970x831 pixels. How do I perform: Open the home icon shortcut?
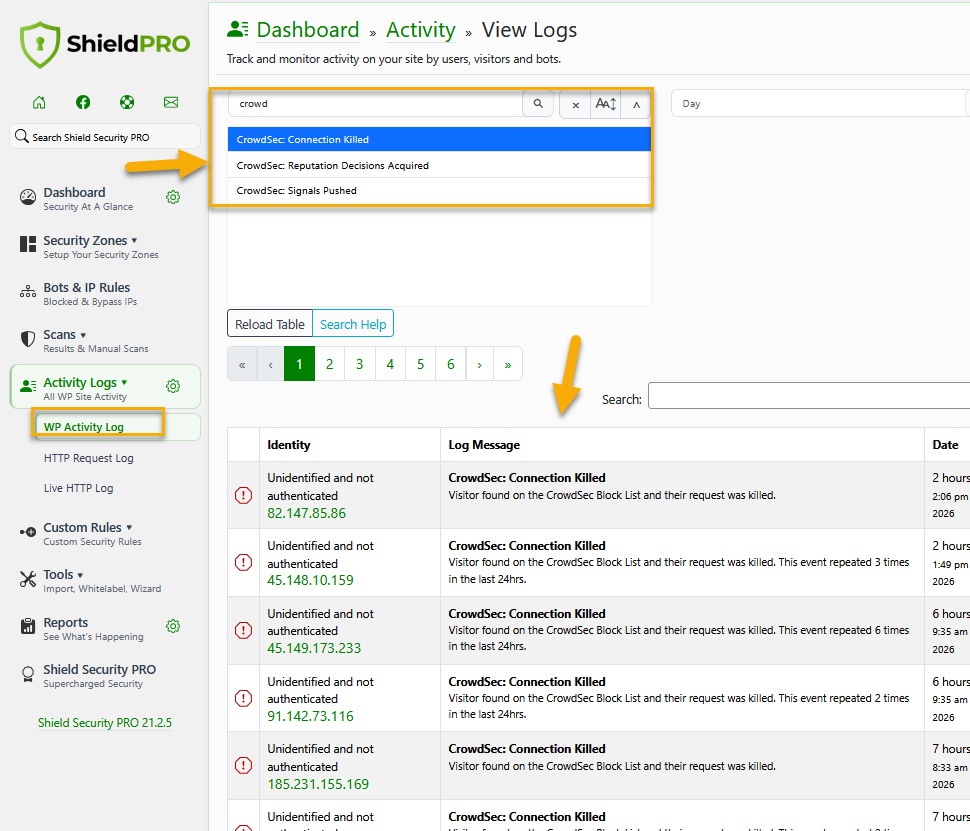(x=39, y=102)
